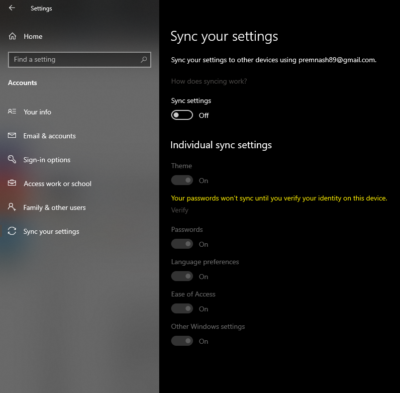This screenshot has width=400, height=393.
Task: Open Home via the house icon
Action: pos(12,36)
